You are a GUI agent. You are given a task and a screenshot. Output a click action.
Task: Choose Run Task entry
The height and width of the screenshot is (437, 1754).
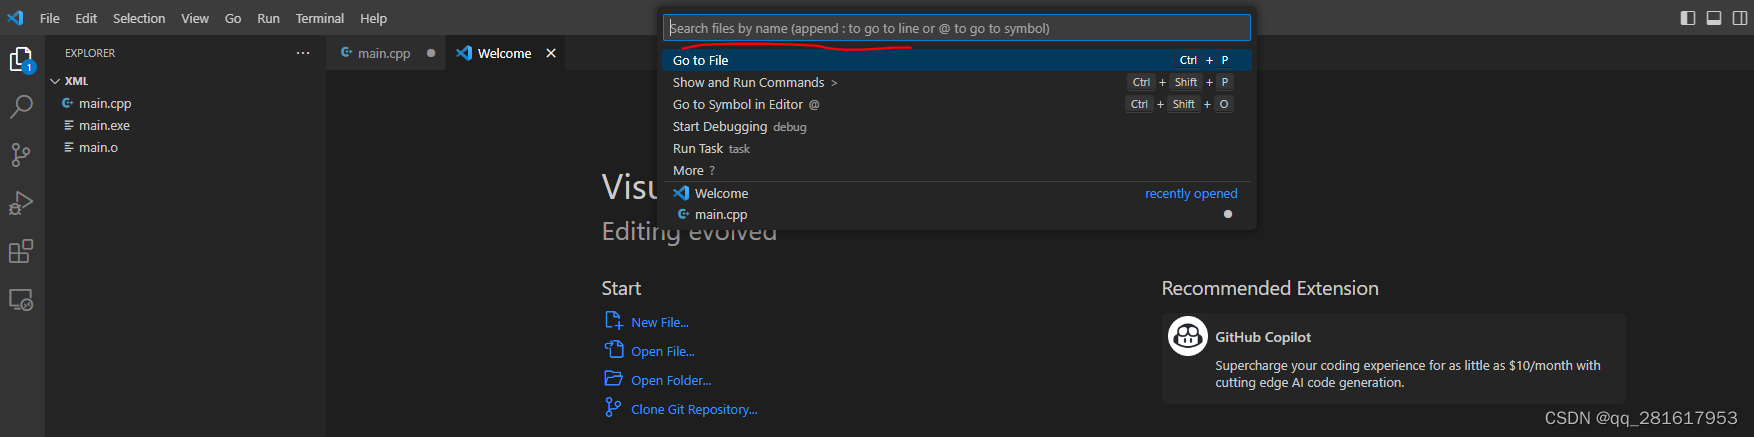click(957, 148)
